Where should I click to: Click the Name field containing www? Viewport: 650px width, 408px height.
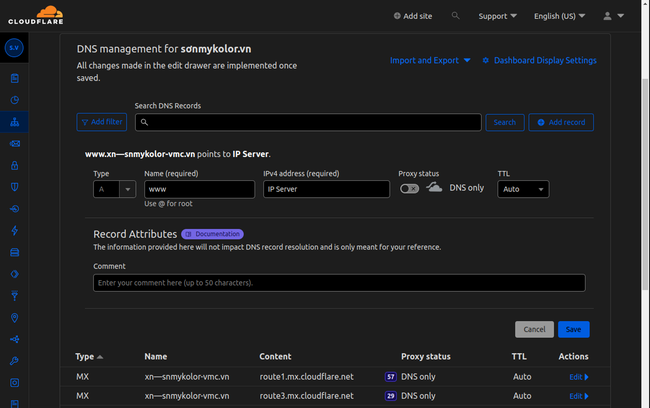pos(199,189)
